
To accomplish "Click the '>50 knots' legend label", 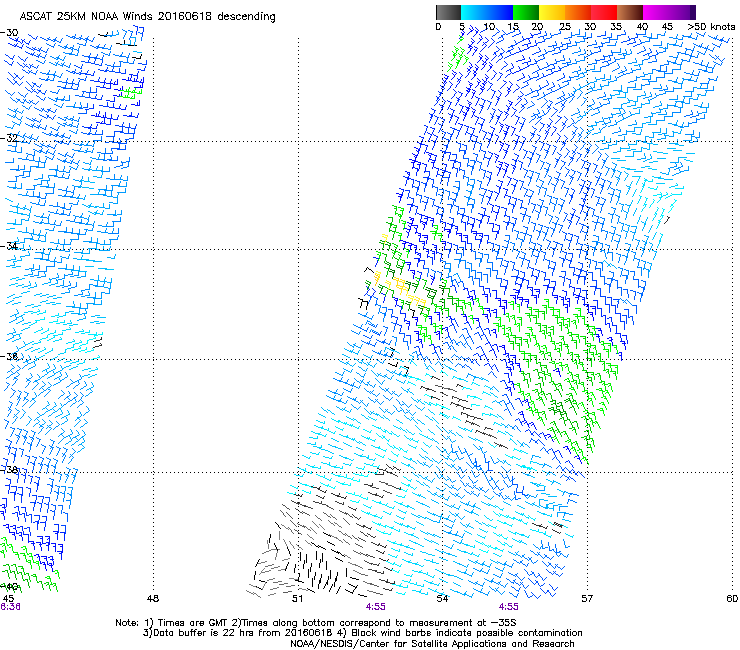I will [x=711, y=26].
